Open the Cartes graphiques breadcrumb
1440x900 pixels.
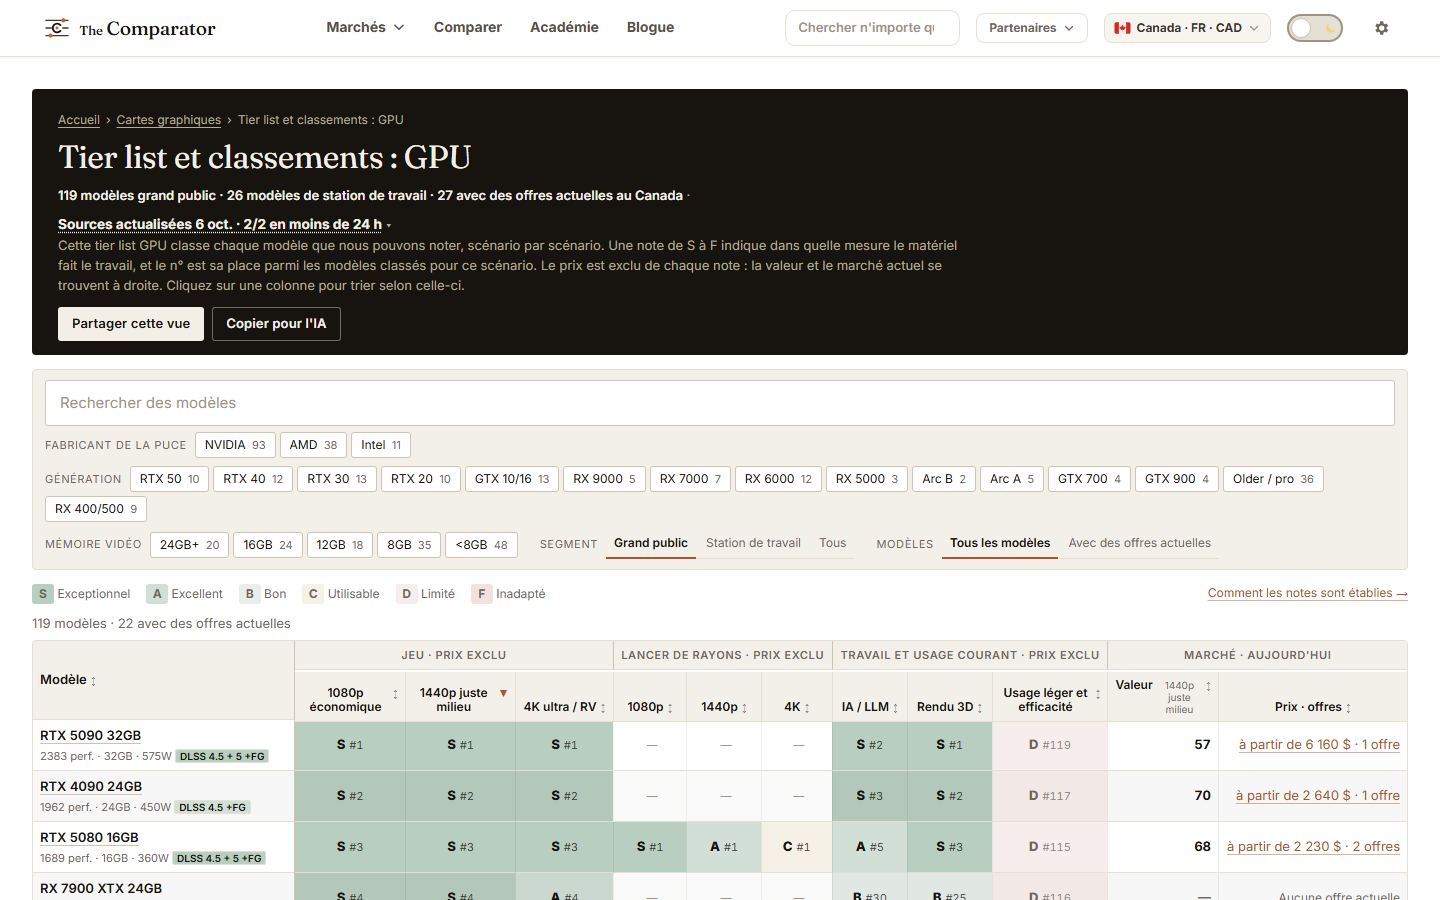click(169, 120)
